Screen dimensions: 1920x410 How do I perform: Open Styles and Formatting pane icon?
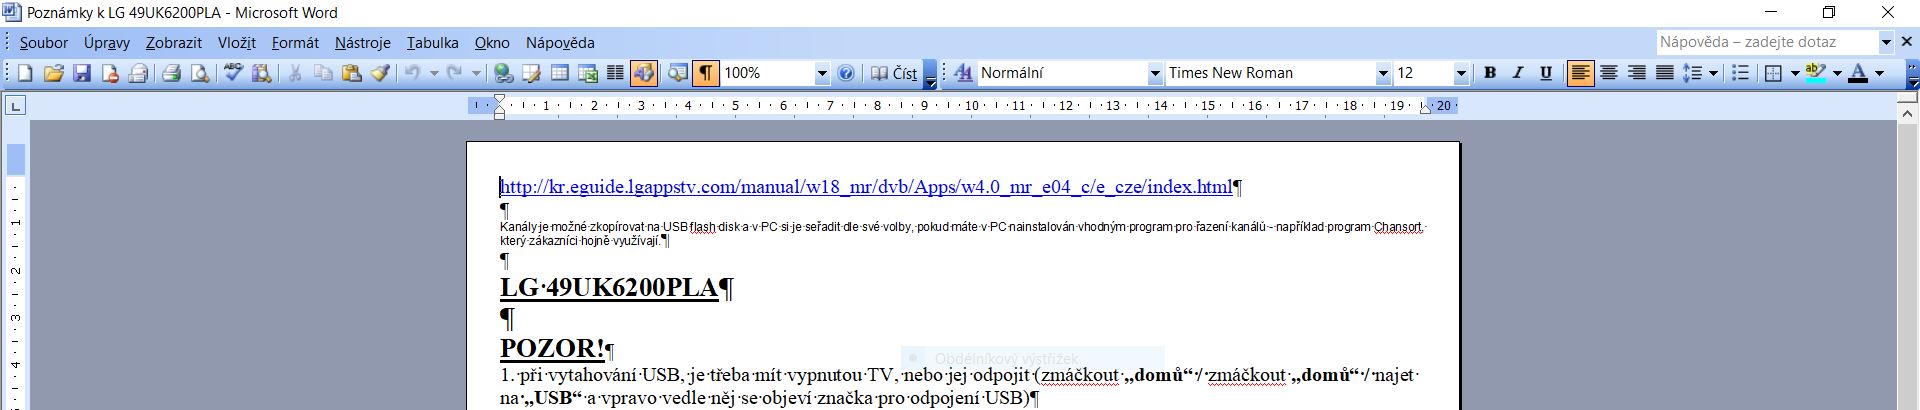963,73
